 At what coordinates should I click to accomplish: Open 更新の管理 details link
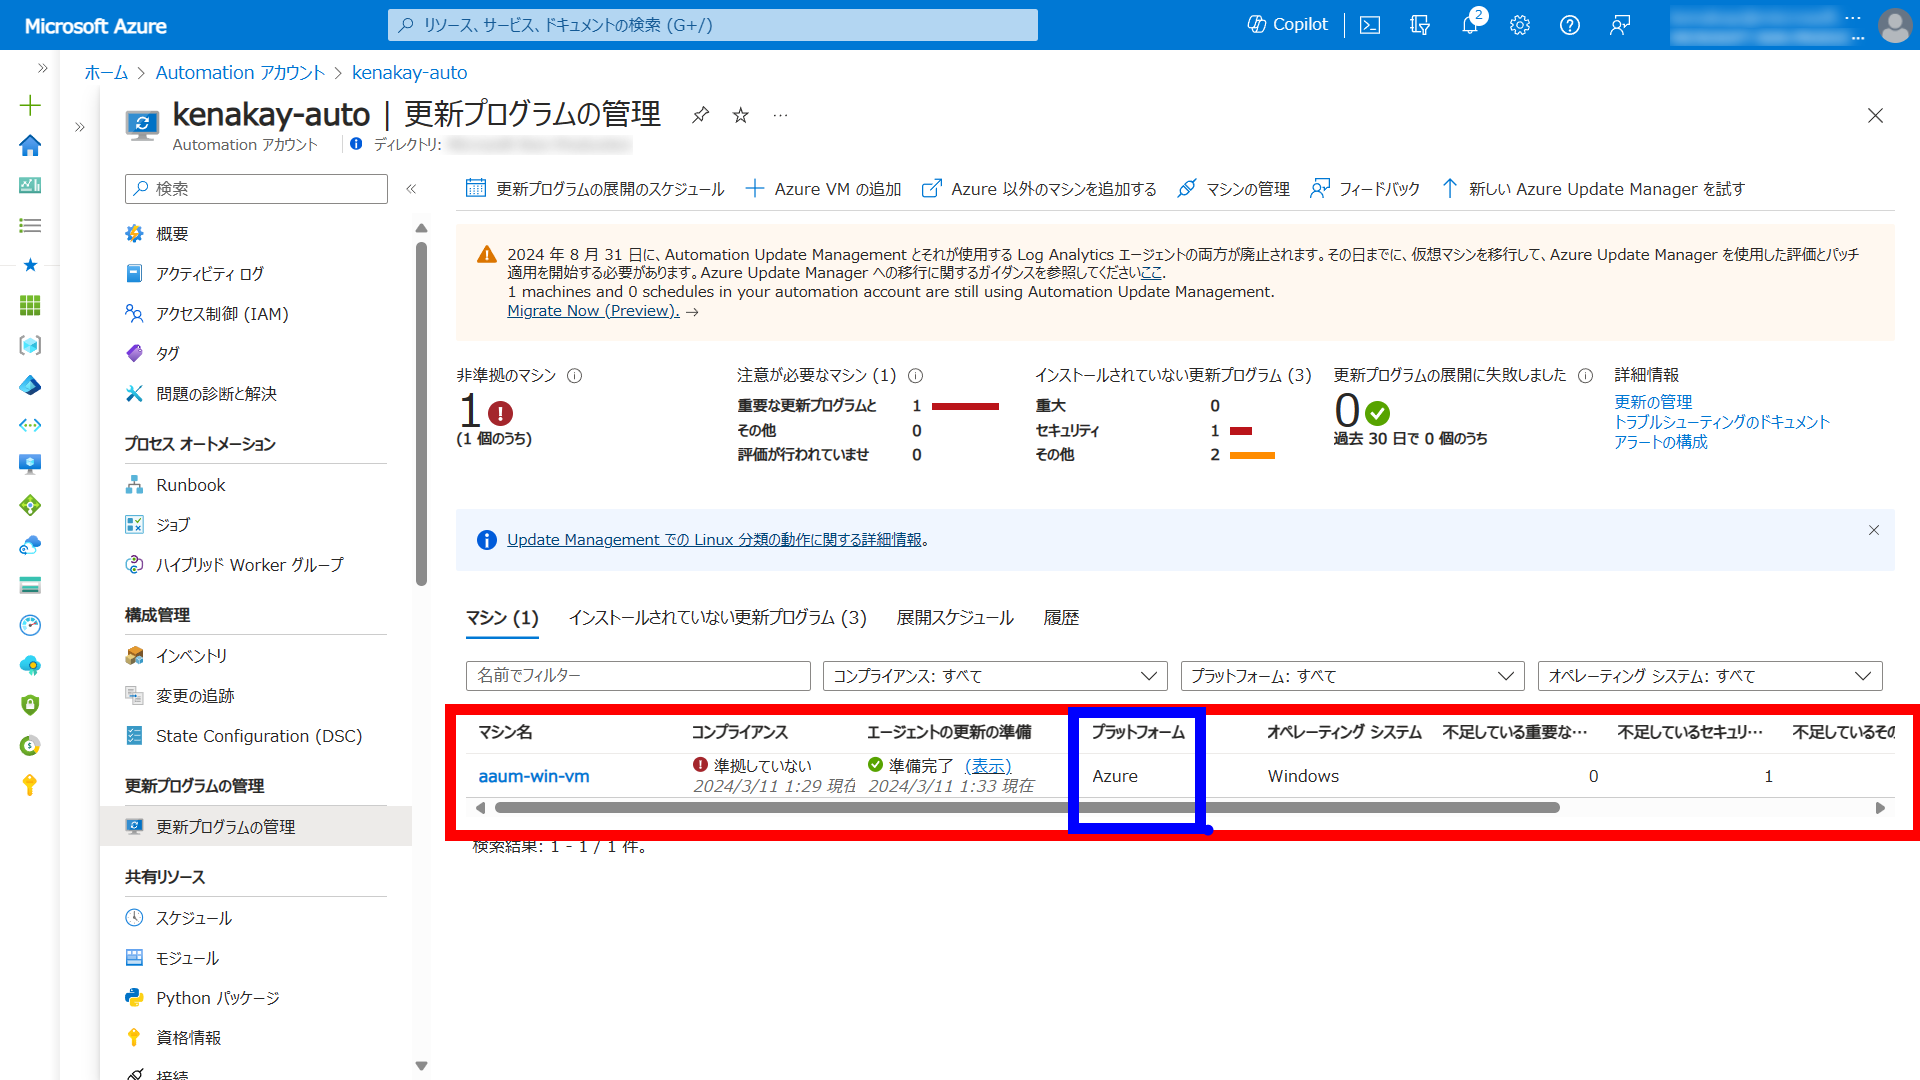(1653, 402)
